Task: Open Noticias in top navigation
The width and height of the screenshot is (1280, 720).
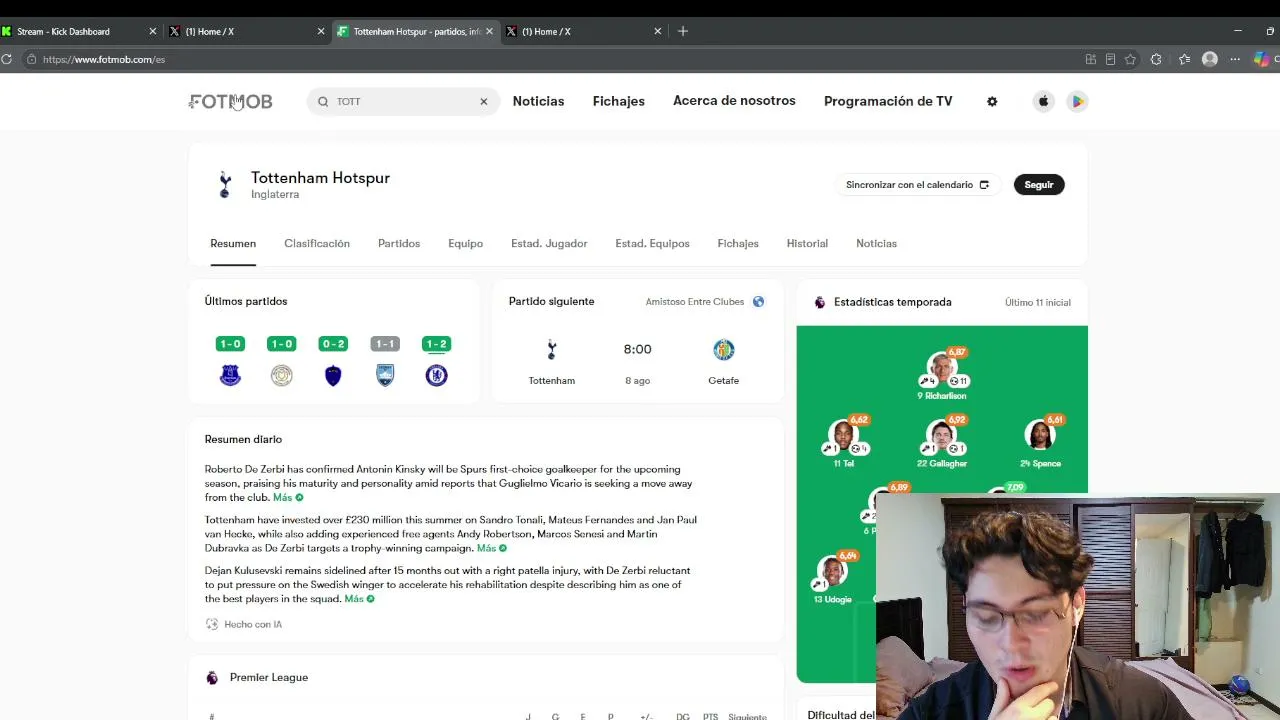Action: 538,101
